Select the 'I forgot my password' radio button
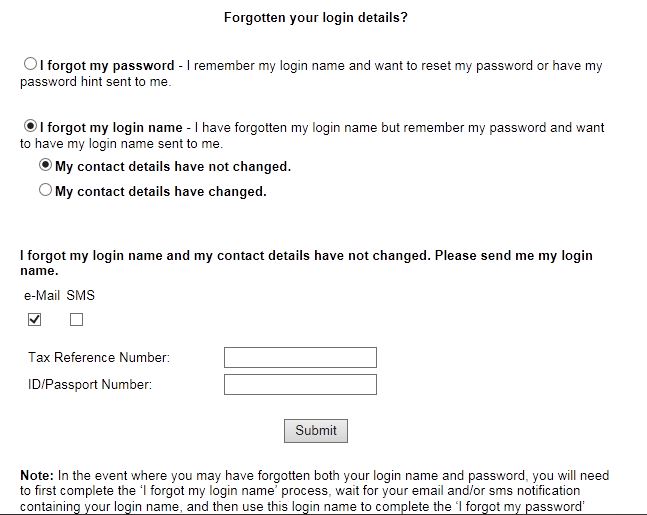647x515 pixels. [x=30, y=65]
